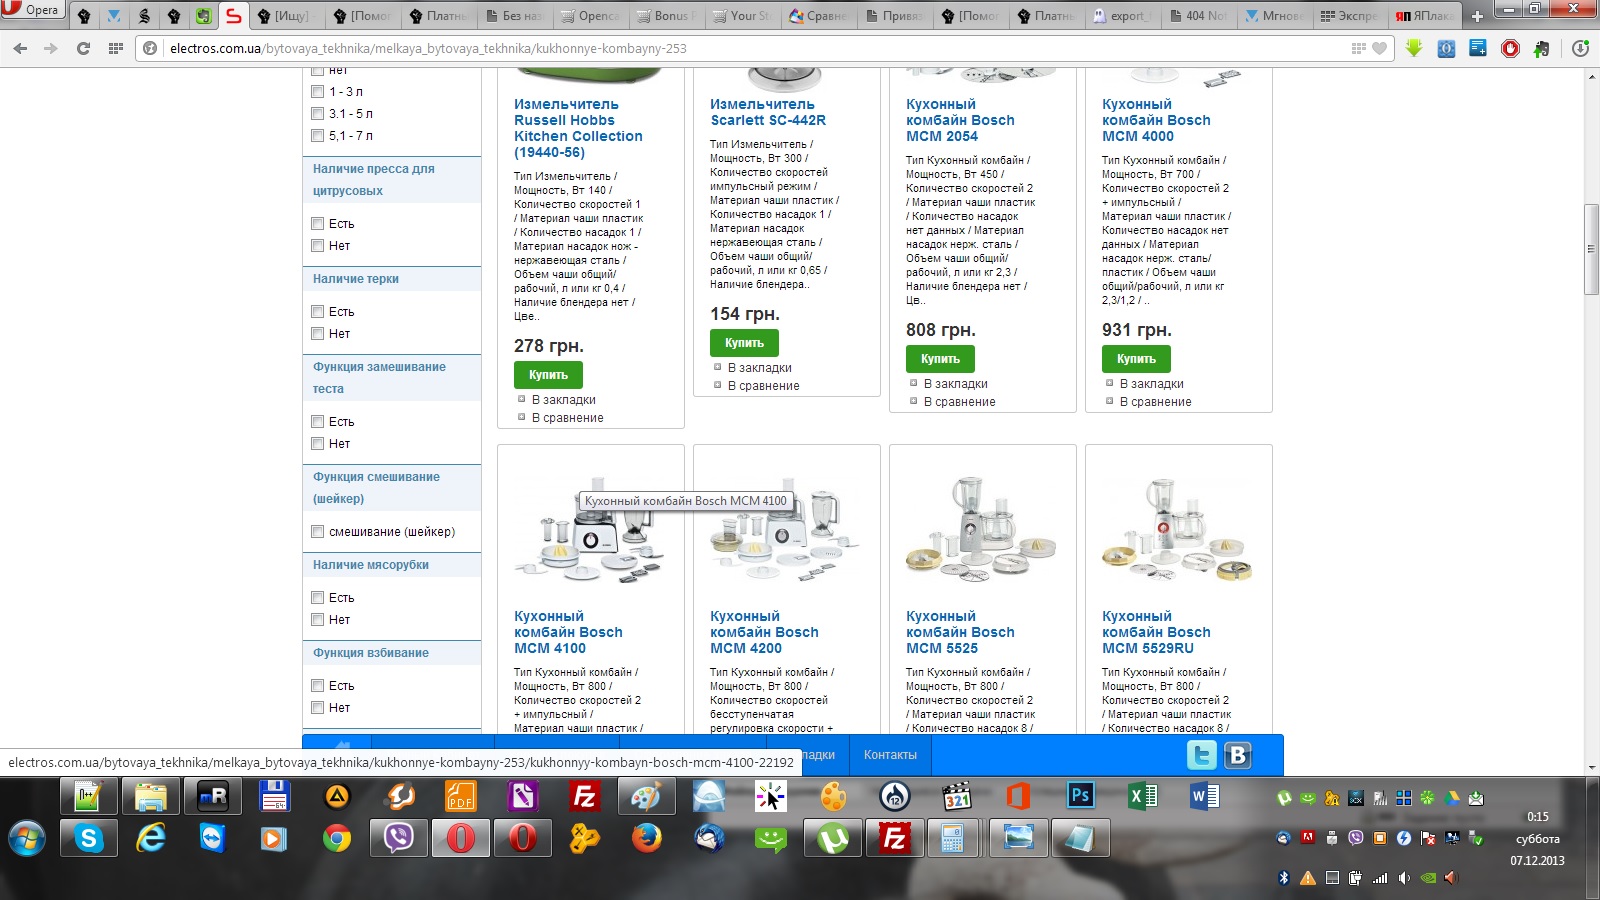
Task: Open Media Player Classic 321 icon
Action: [x=956, y=796]
